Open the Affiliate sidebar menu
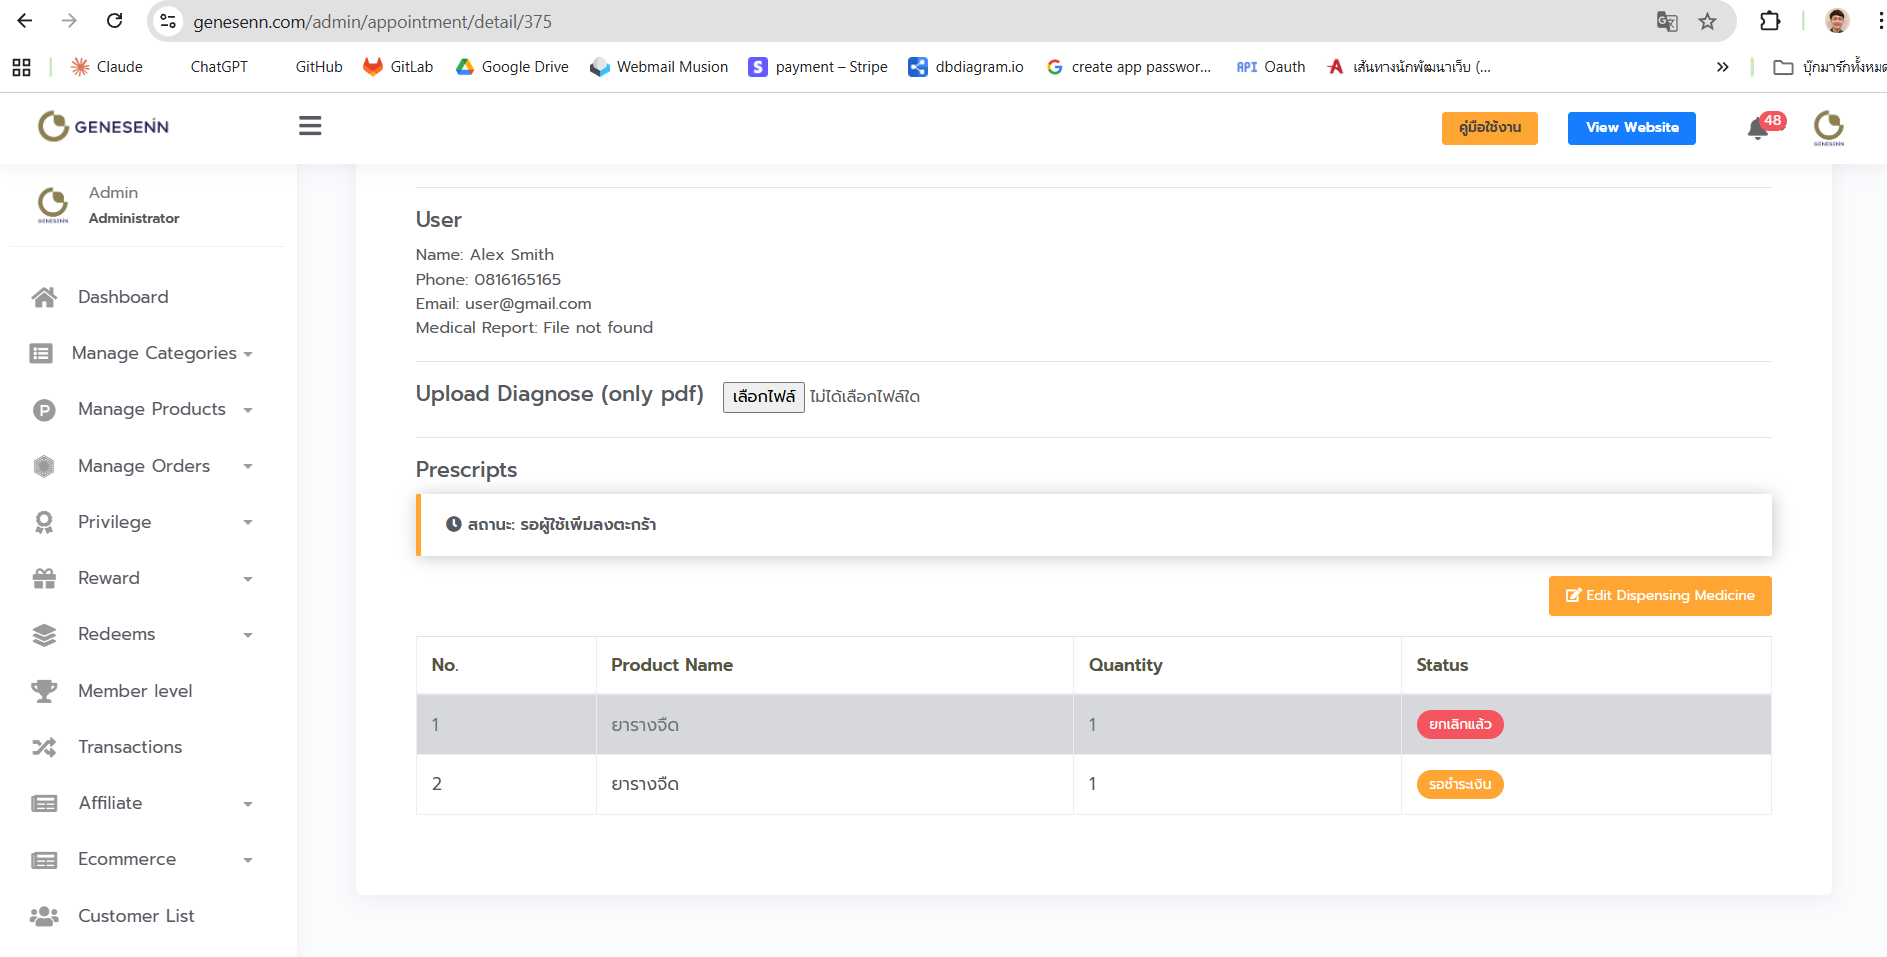 click(x=110, y=803)
